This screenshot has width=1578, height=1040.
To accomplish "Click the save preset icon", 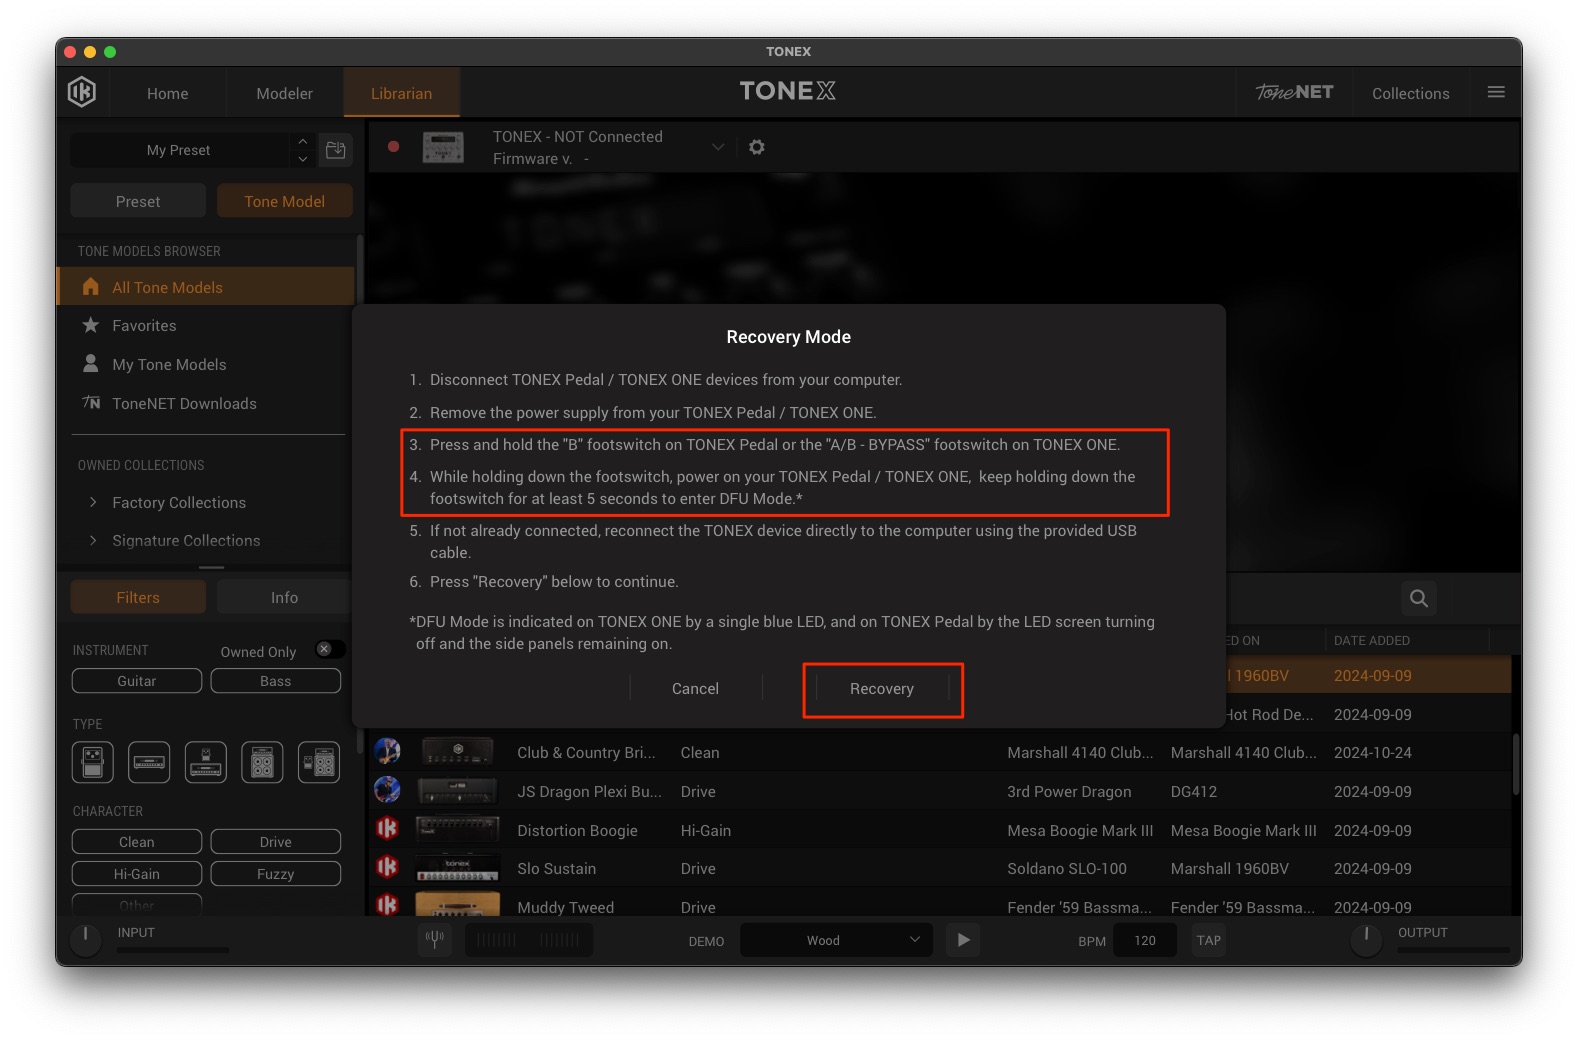I will point(336,150).
